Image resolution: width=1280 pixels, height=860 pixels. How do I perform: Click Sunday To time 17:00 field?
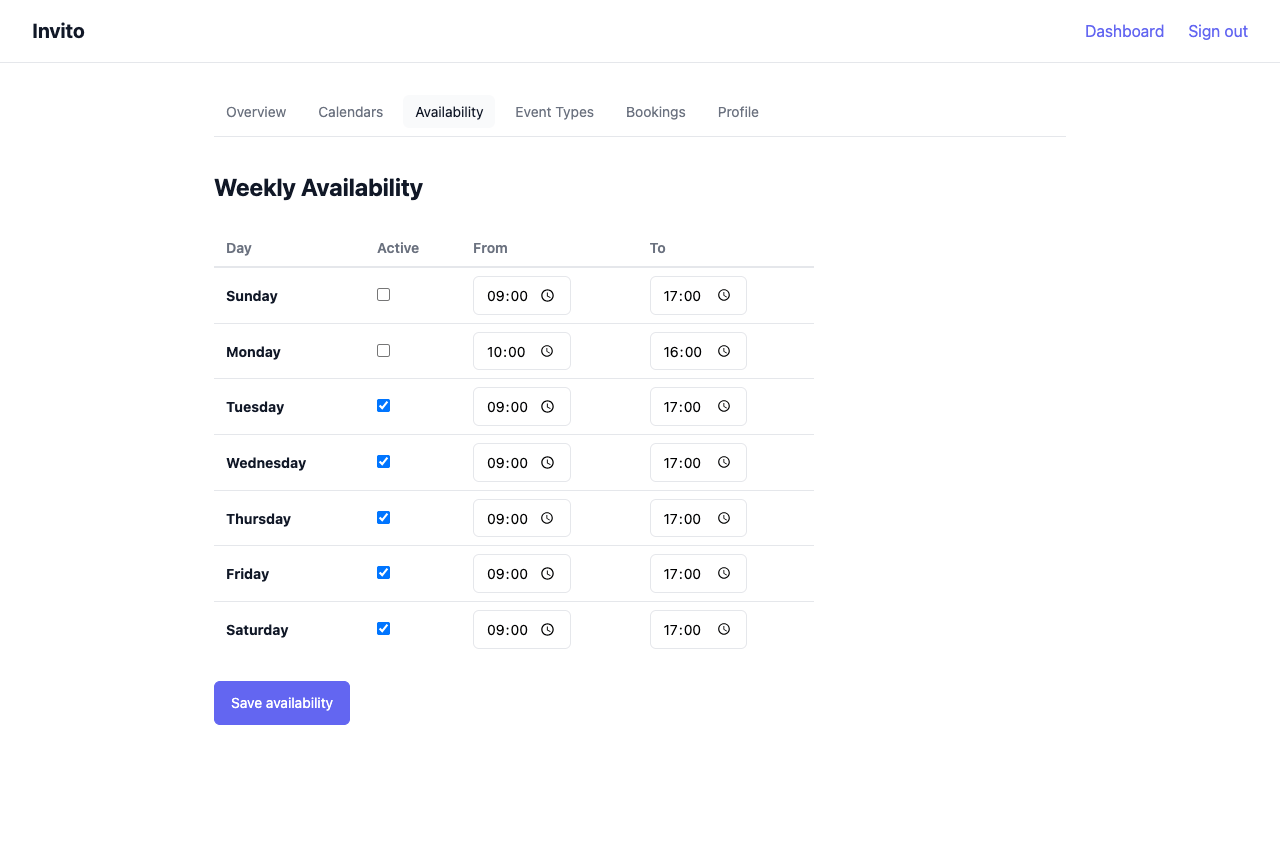tap(698, 296)
